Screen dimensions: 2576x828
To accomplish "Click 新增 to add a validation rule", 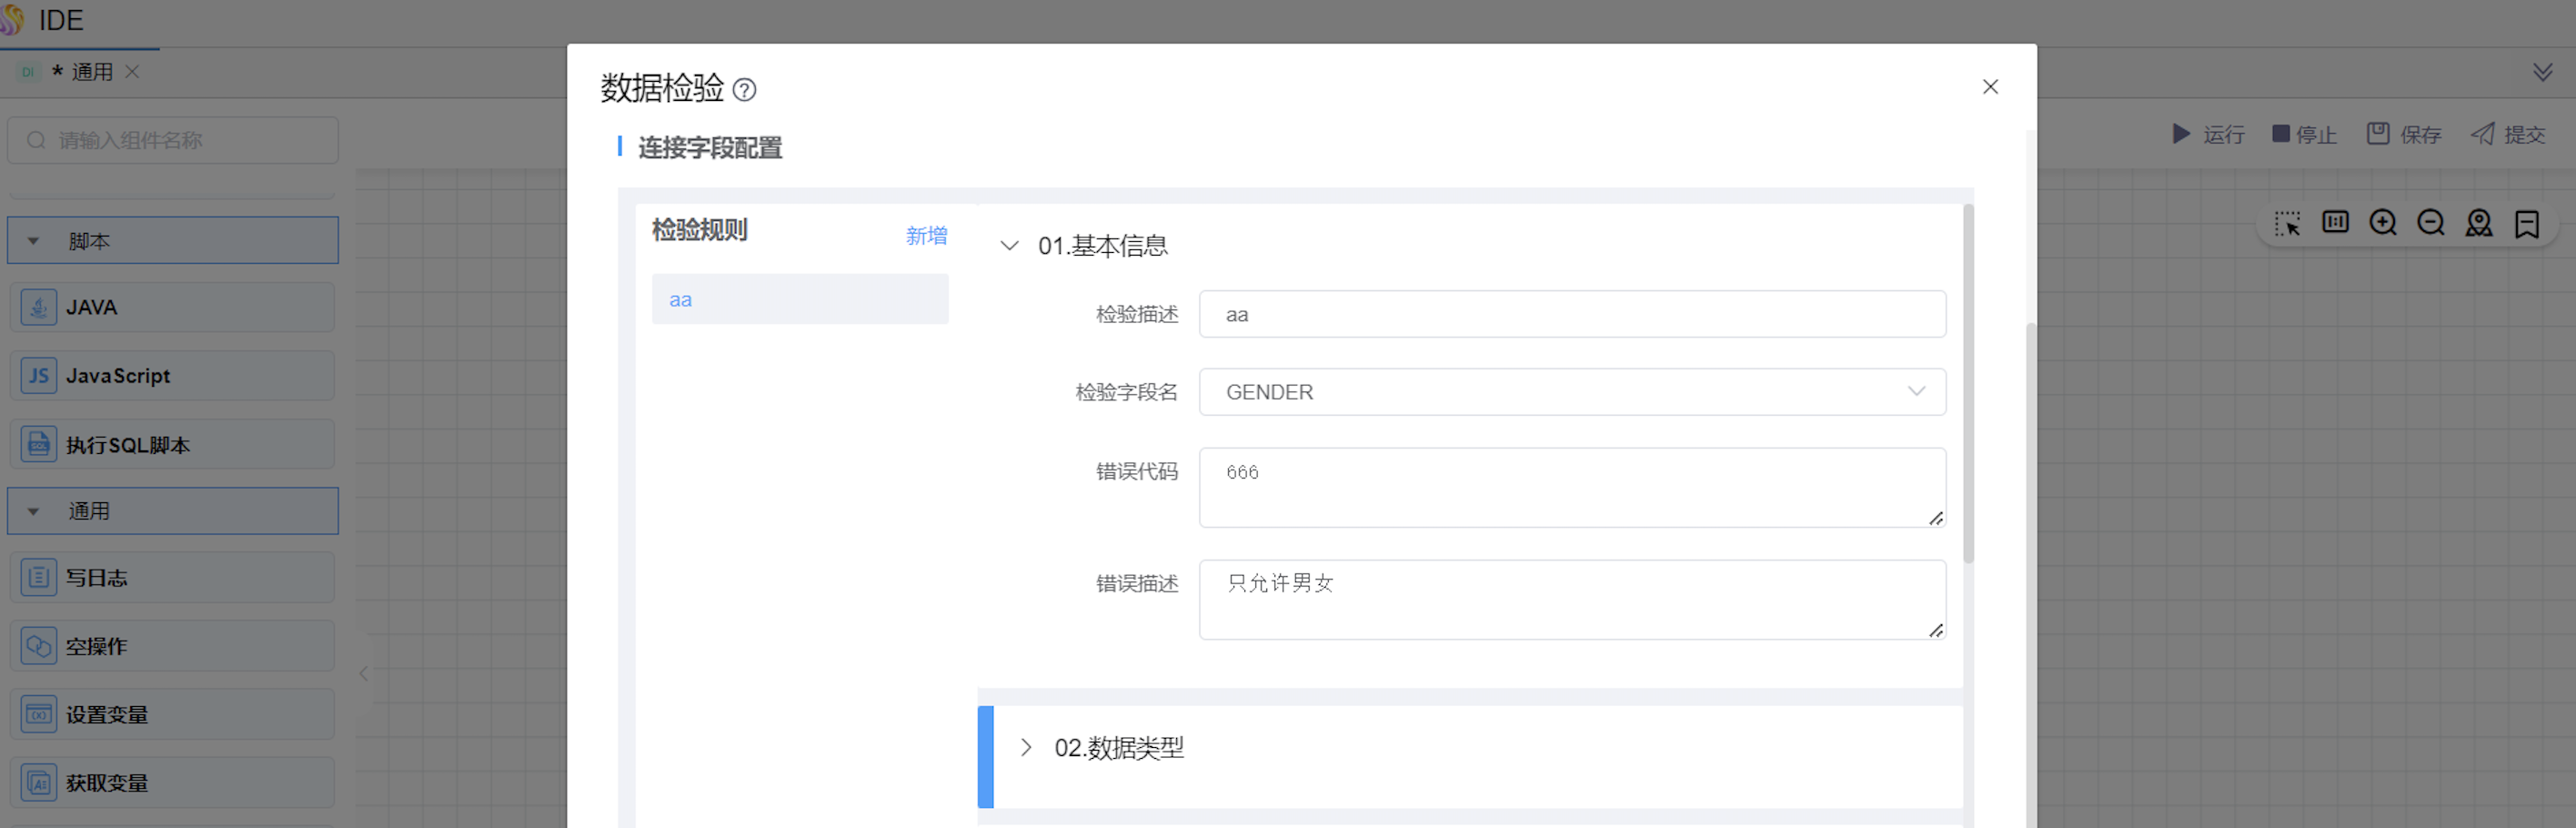I will [x=926, y=236].
